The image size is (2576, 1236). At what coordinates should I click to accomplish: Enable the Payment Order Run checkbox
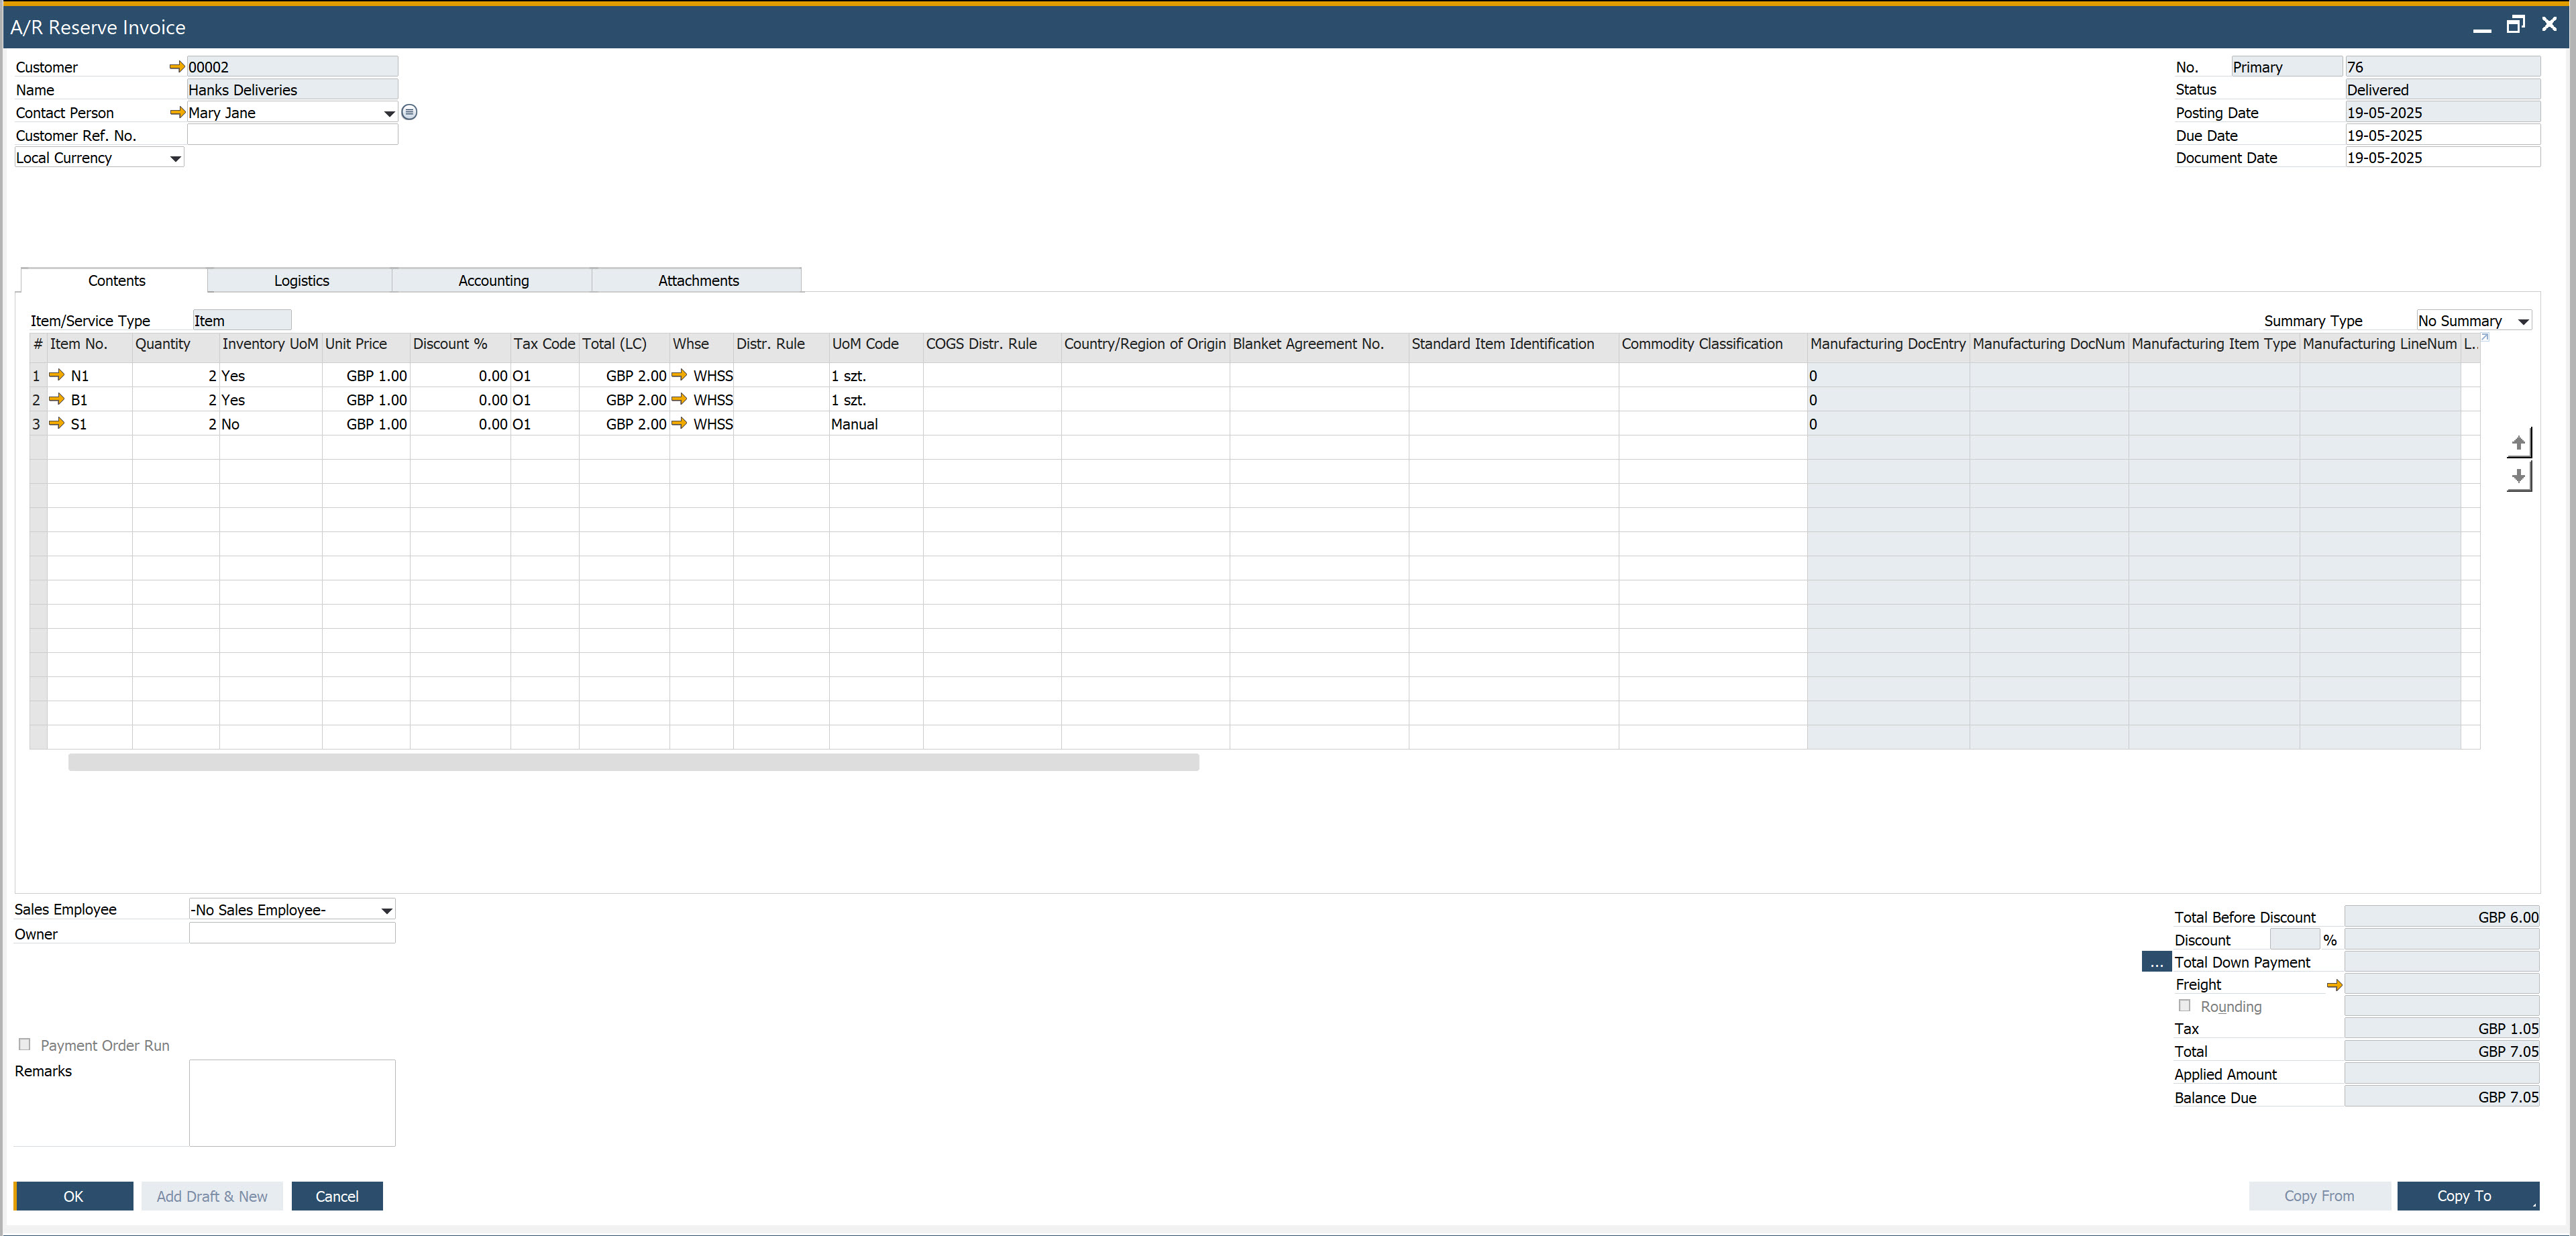pos(25,1044)
